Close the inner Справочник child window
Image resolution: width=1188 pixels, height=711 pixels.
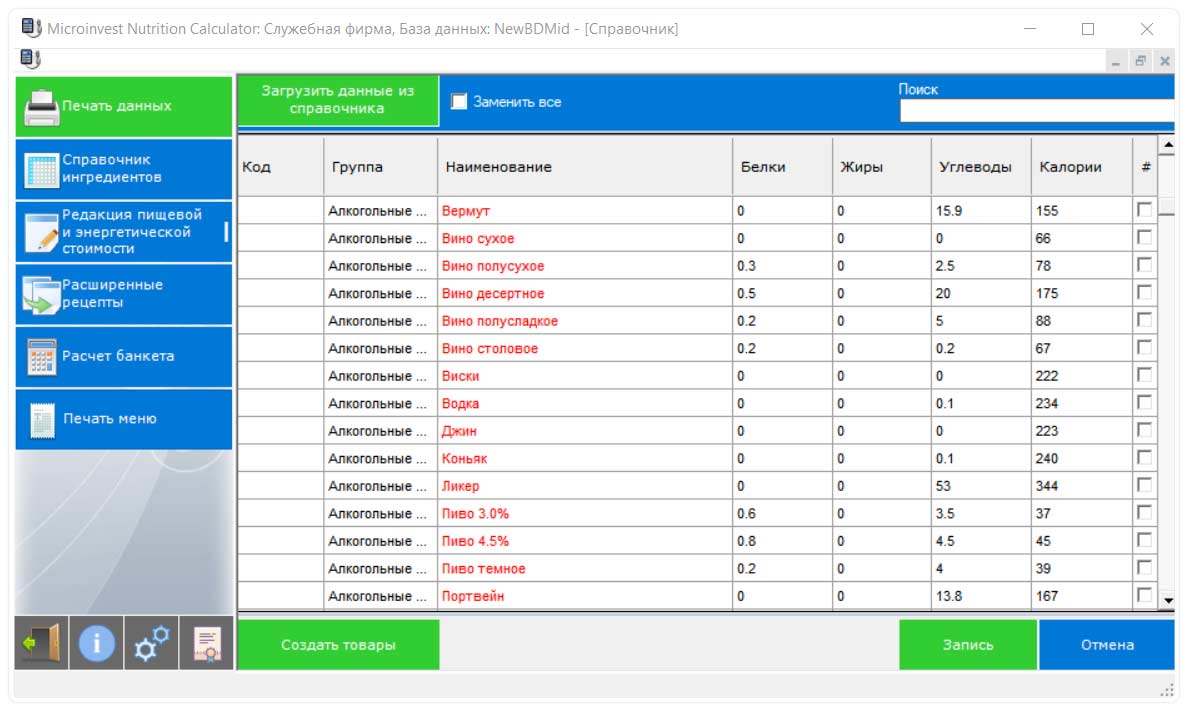coord(1165,61)
